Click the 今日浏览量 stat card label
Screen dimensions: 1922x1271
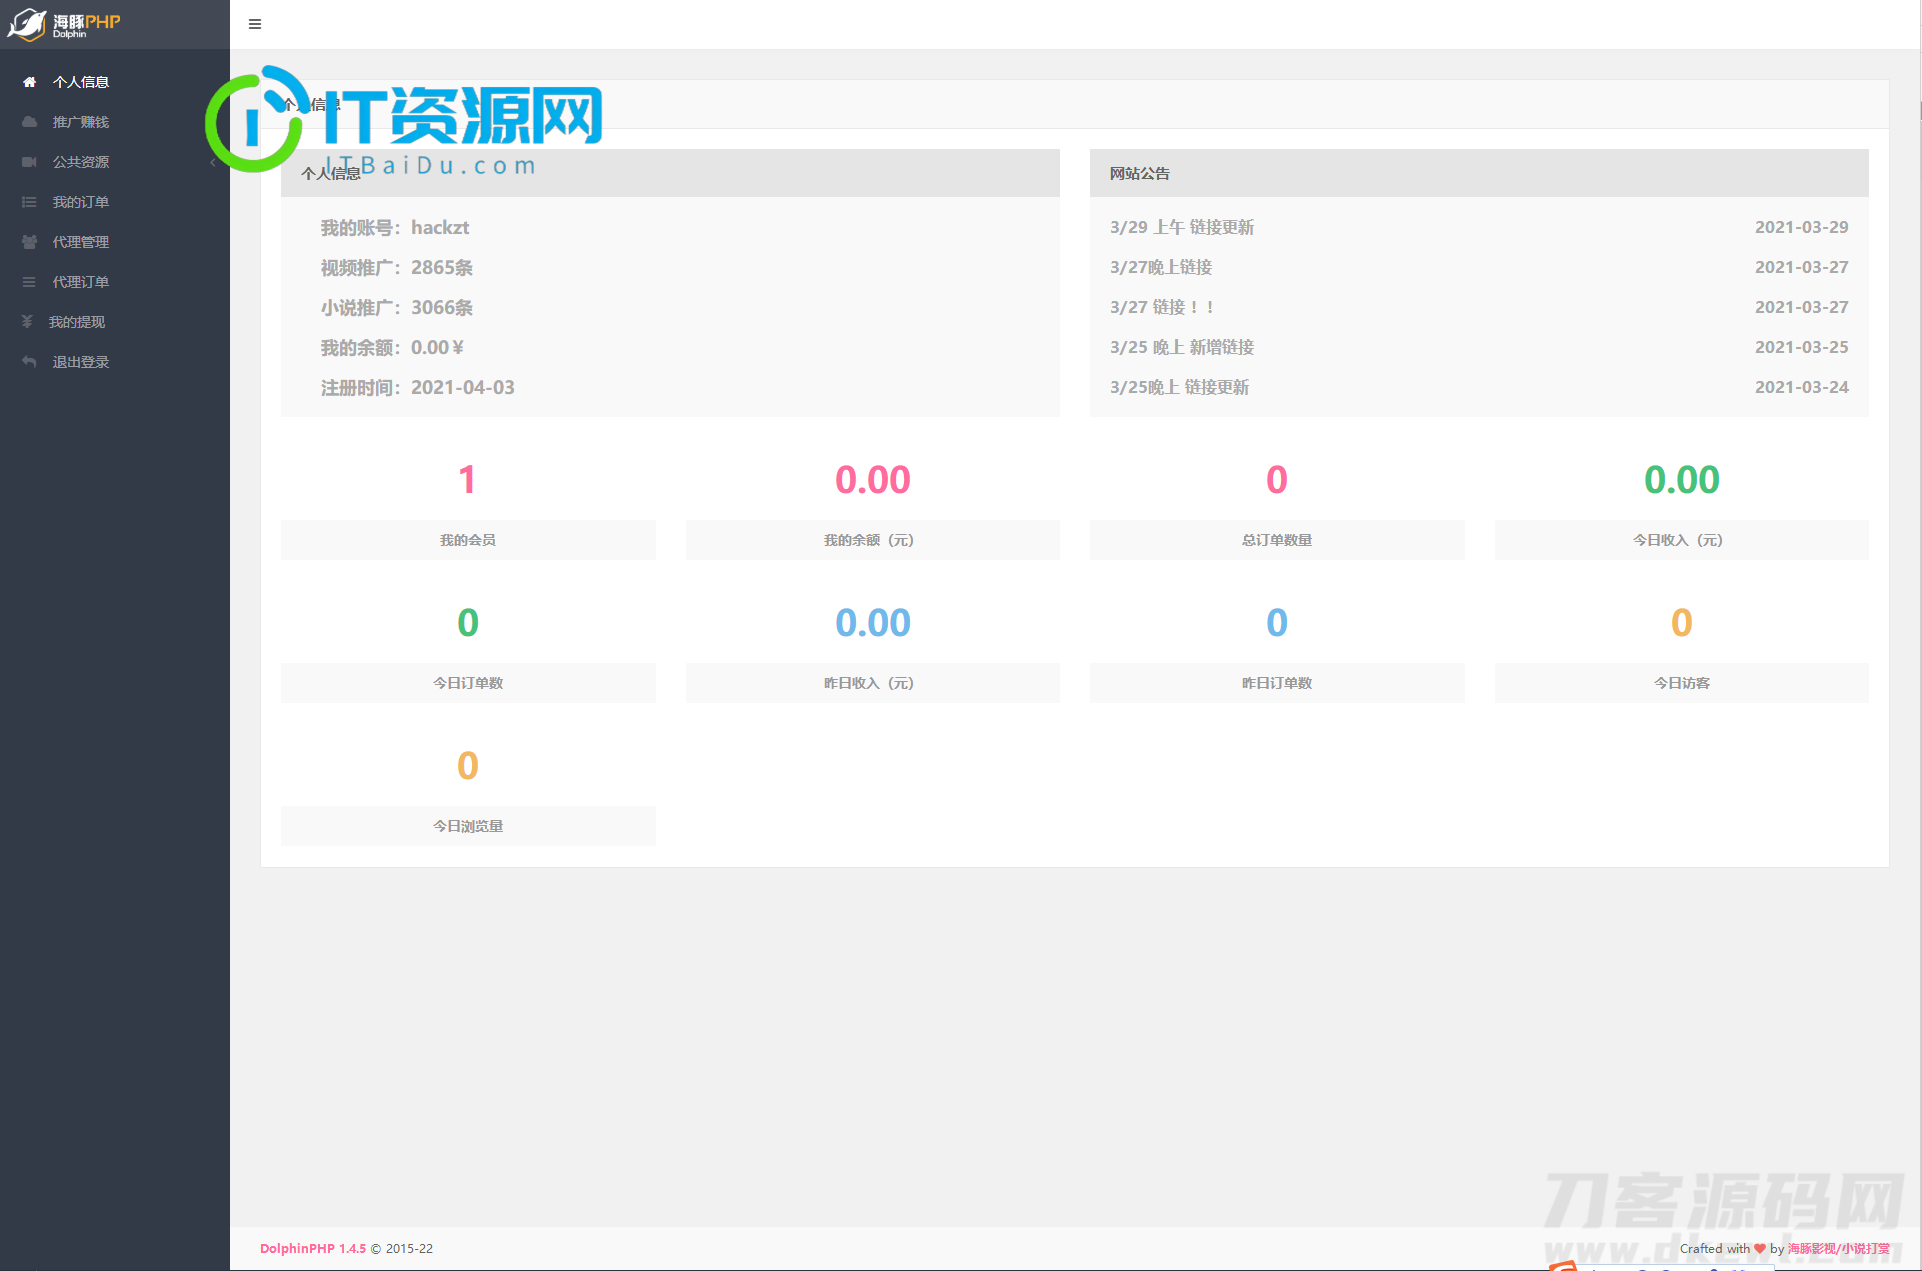tap(468, 826)
